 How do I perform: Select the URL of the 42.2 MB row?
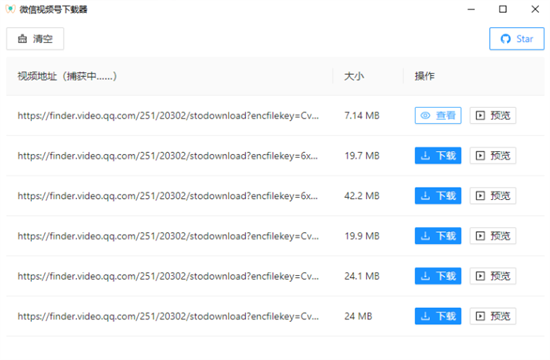(x=168, y=195)
